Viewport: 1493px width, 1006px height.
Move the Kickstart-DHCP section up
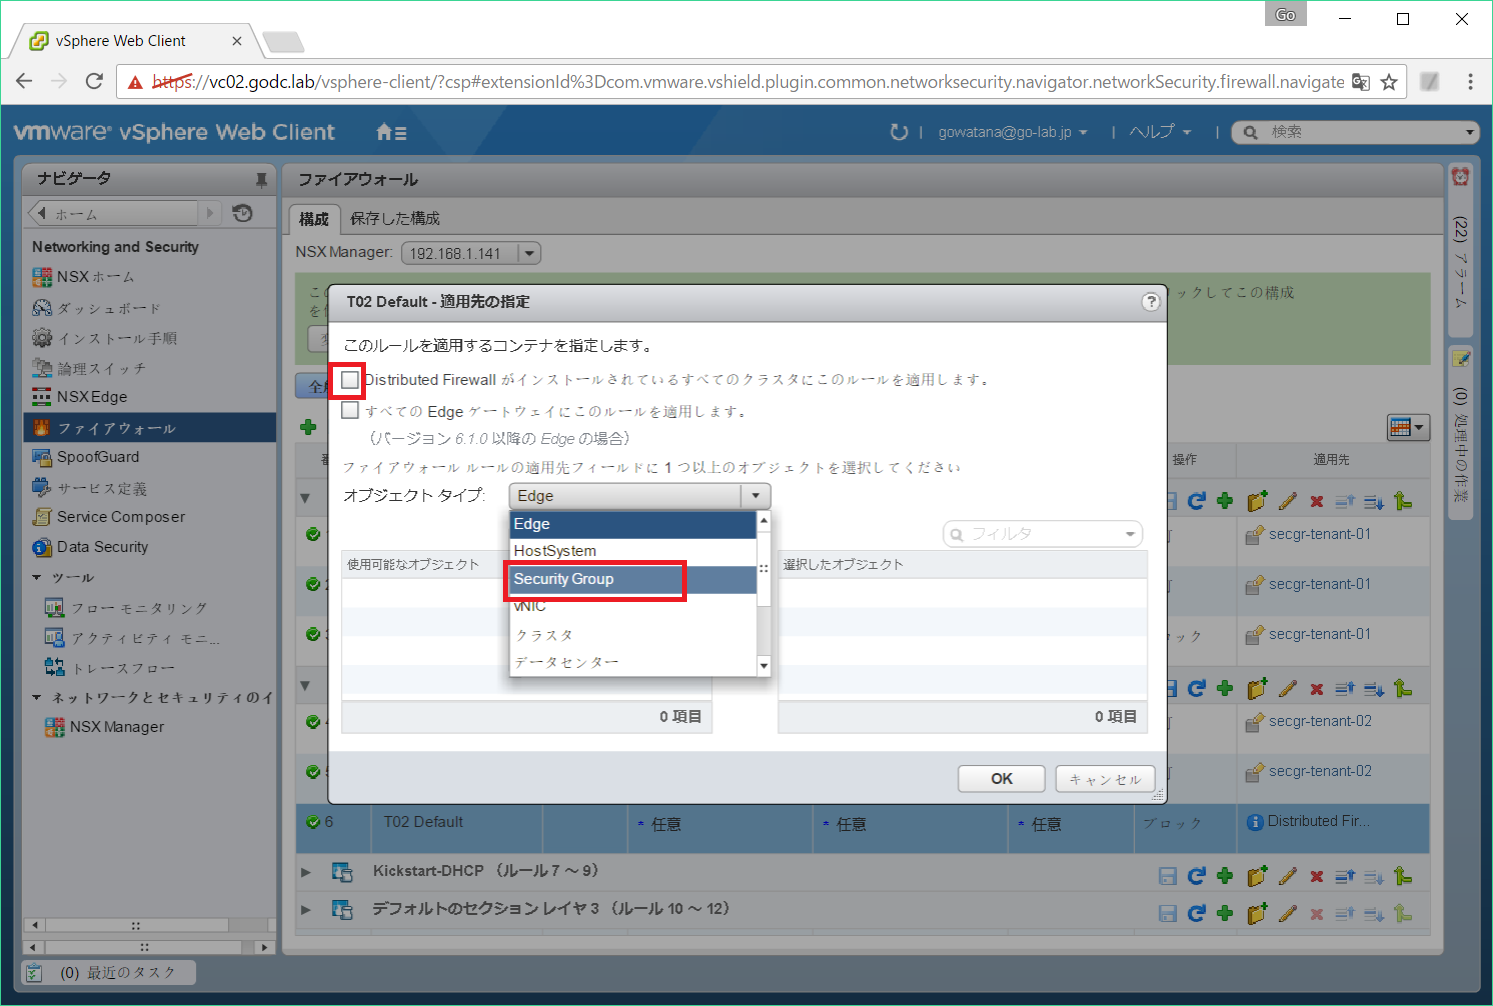[1346, 876]
